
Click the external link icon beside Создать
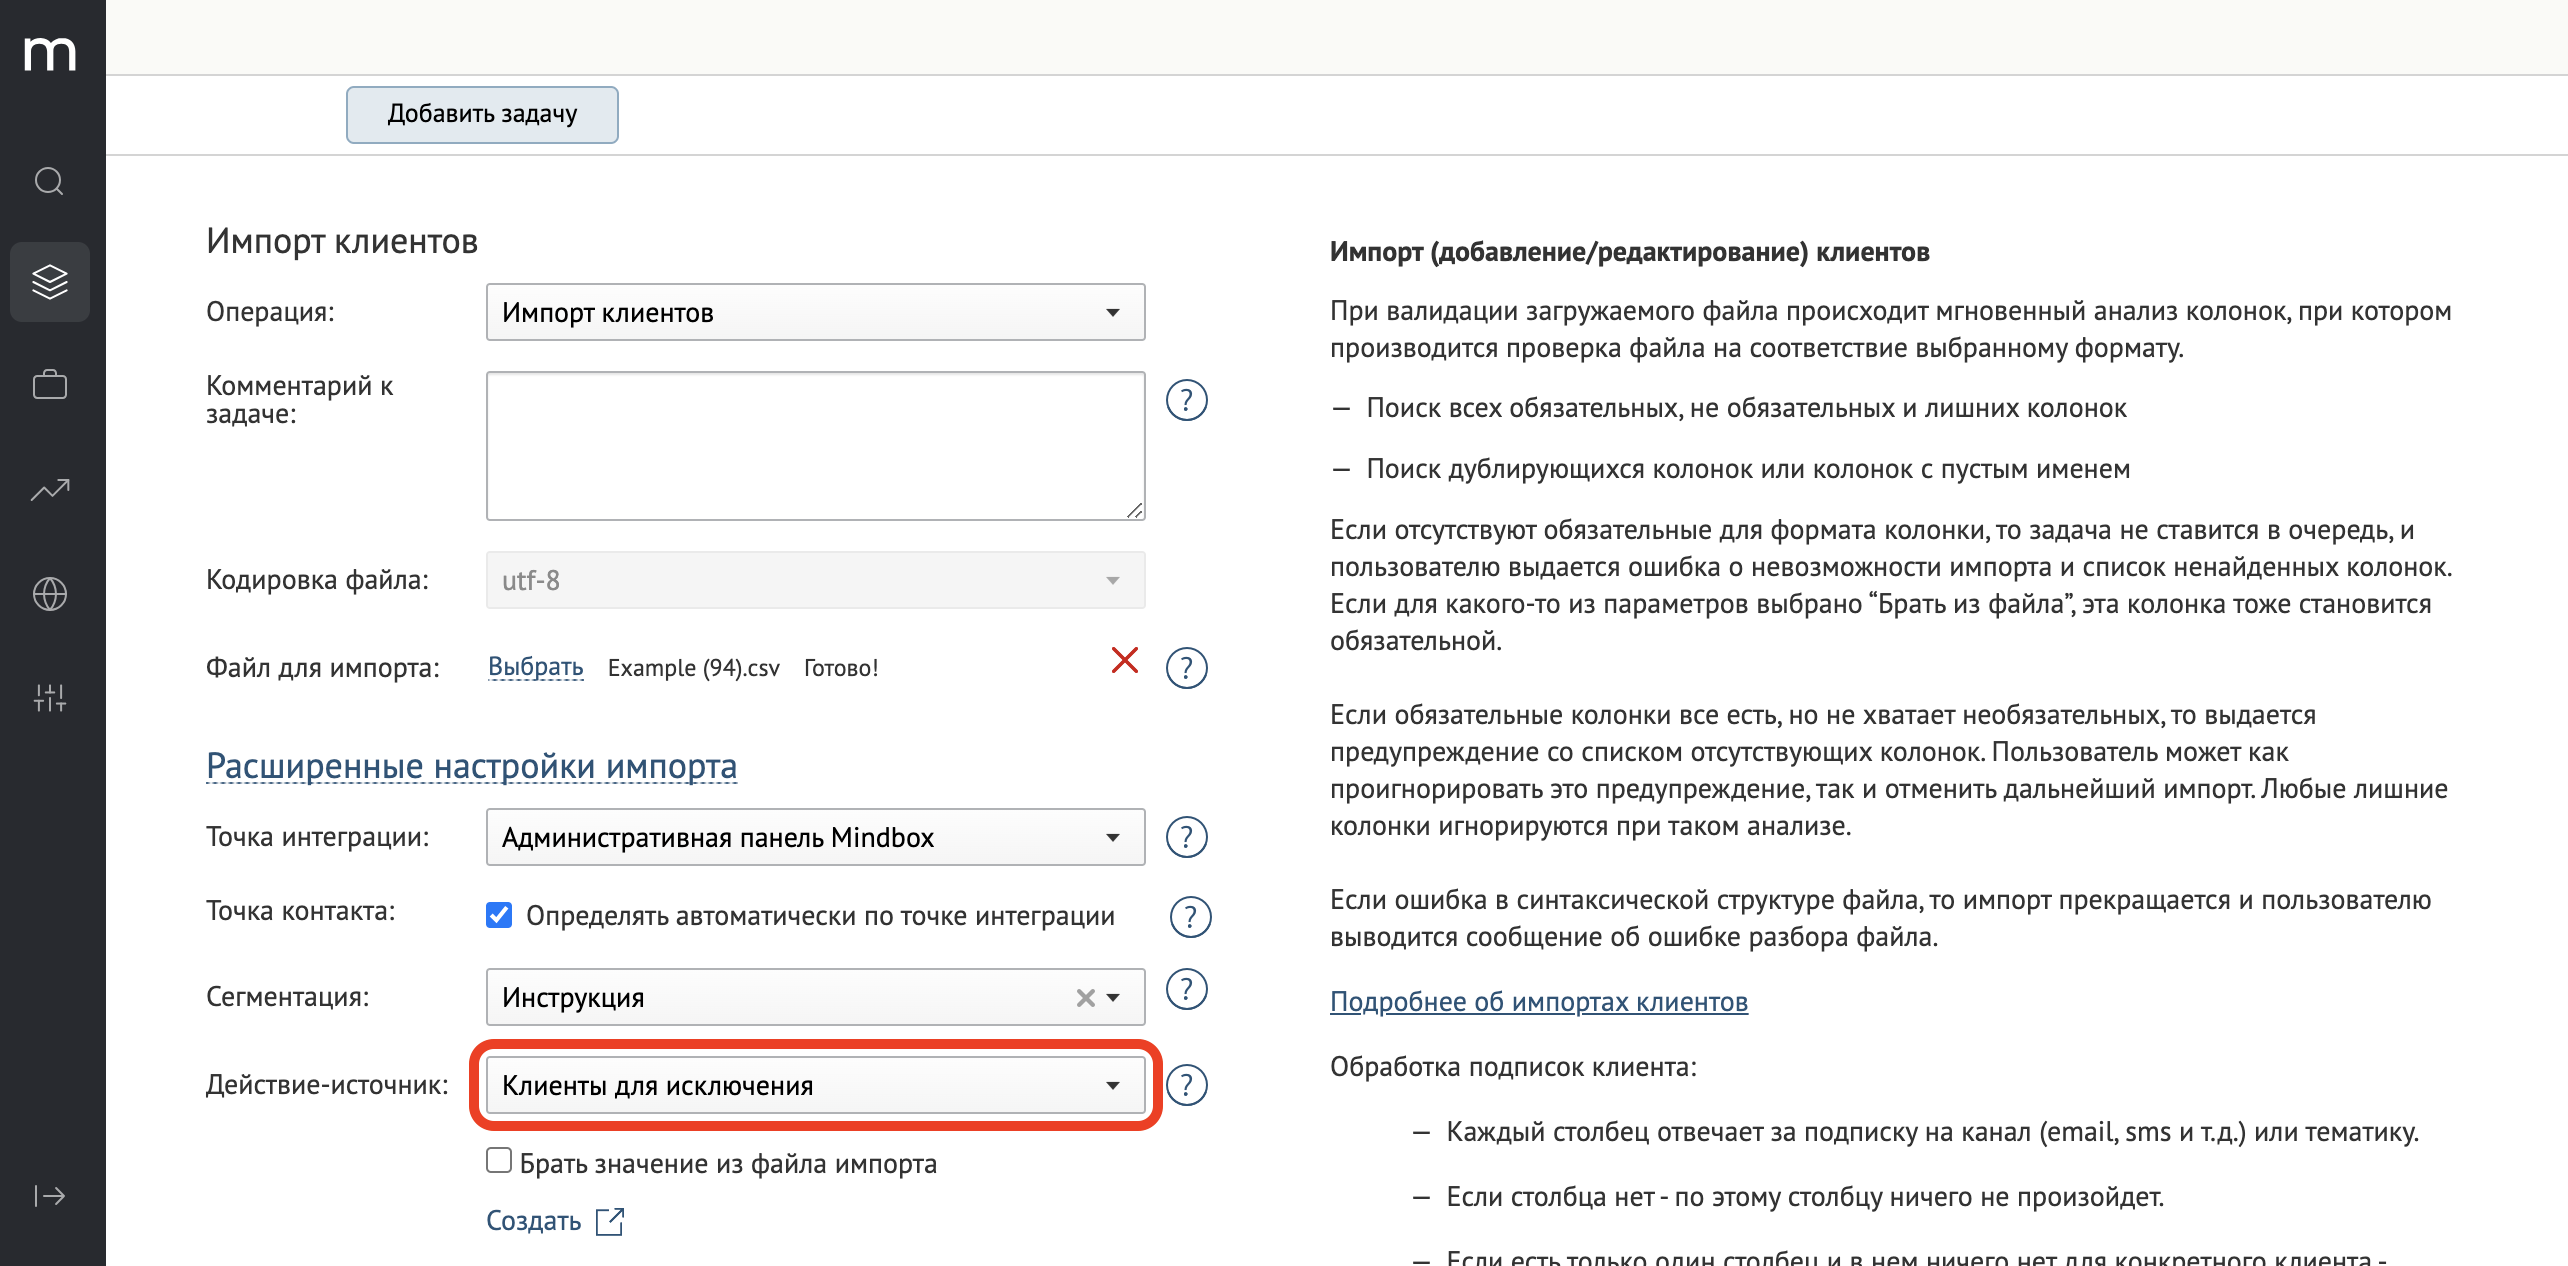[x=610, y=1221]
